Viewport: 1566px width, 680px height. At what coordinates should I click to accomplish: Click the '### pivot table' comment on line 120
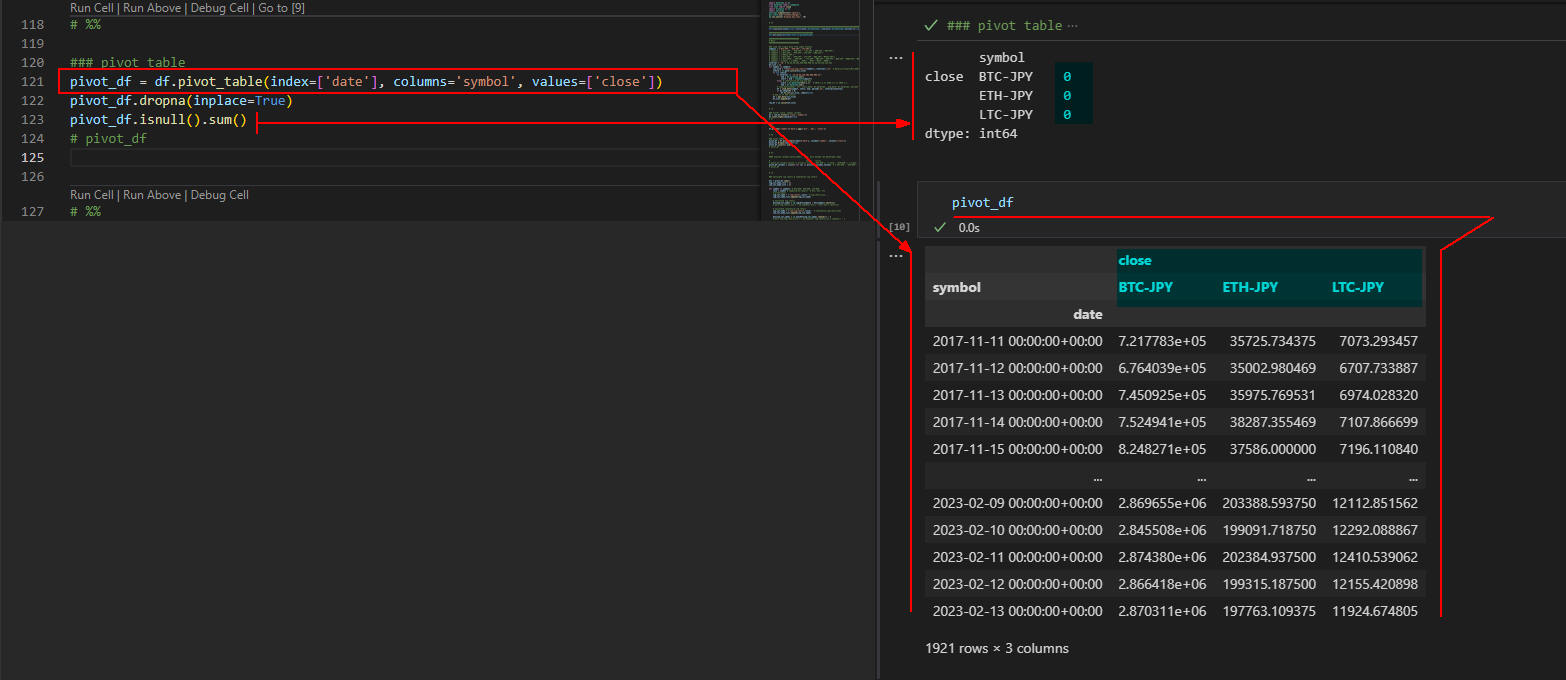(x=127, y=63)
